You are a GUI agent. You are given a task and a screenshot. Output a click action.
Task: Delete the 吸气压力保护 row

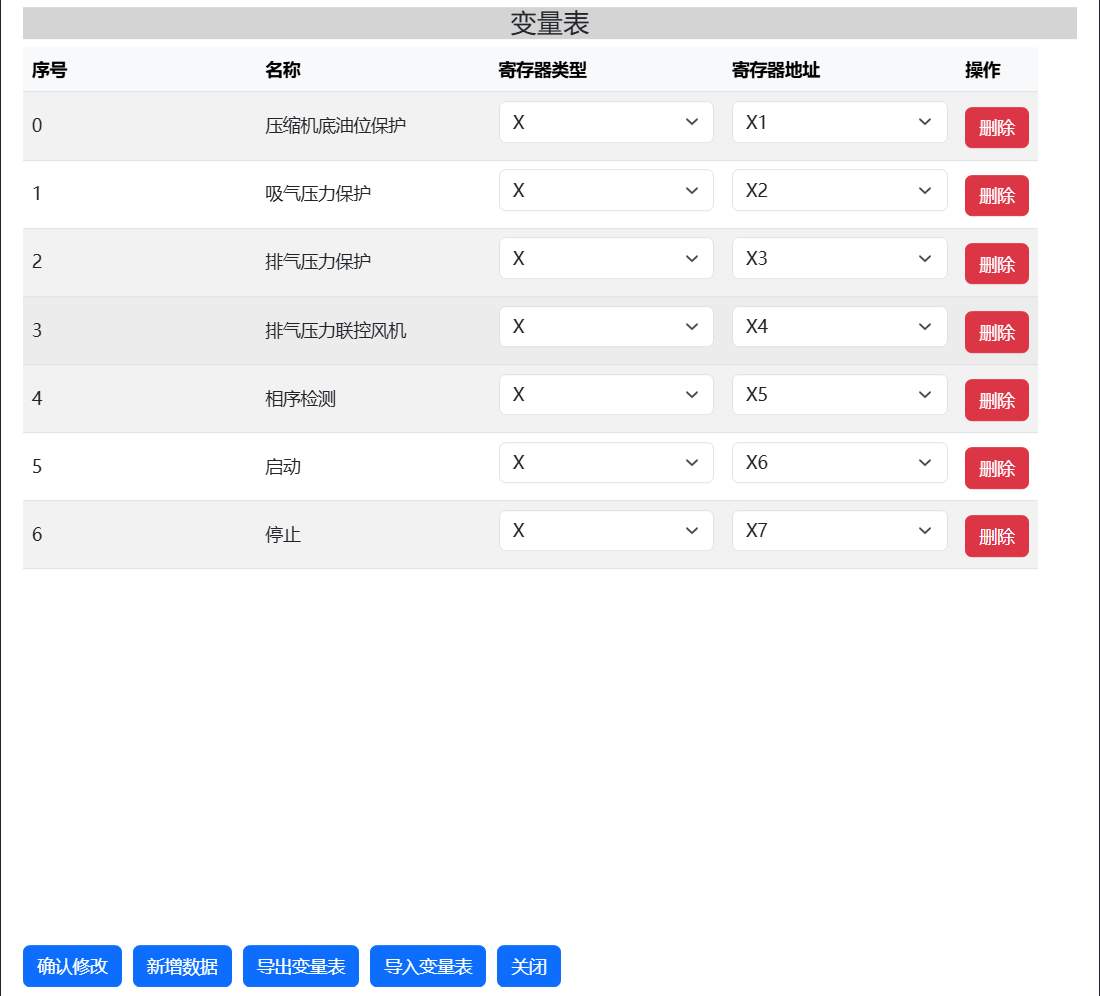point(996,196)
